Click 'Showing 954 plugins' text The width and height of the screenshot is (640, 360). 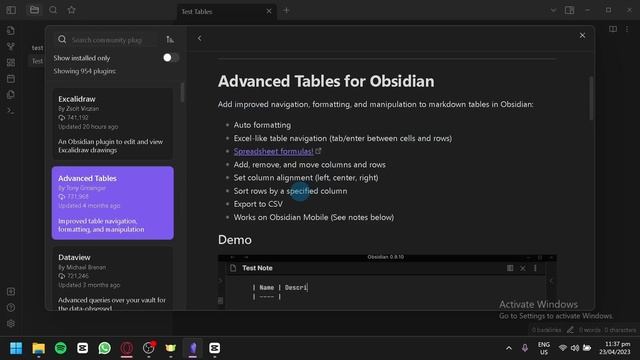point(84,71)
